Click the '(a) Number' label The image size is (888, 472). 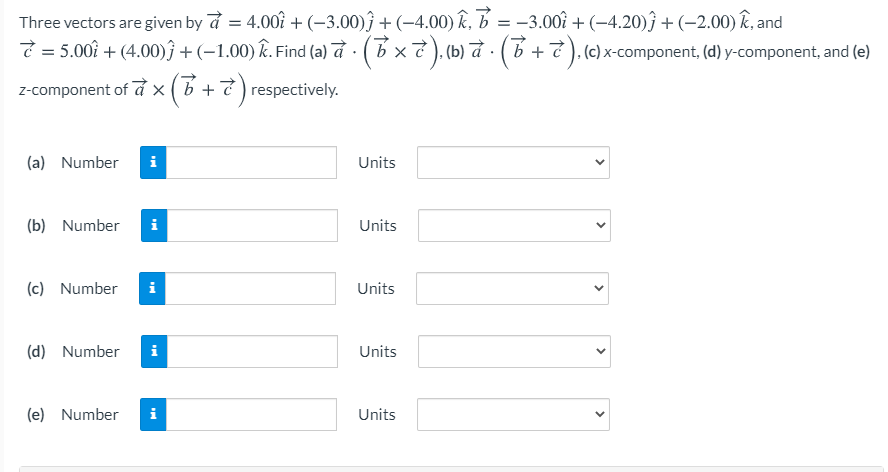coord(72,163)
